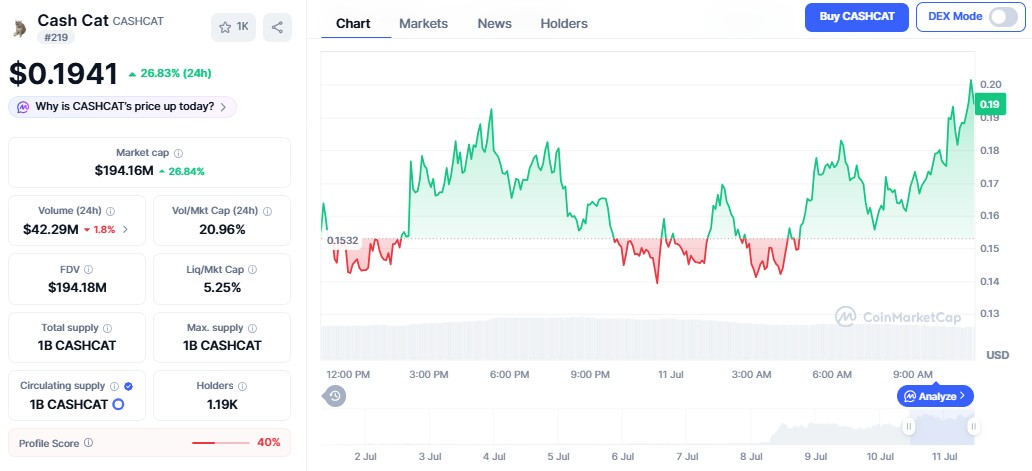This screenshot has width=1032, height=471.
Task: Click the share icon button
Action: pos(277,27)
